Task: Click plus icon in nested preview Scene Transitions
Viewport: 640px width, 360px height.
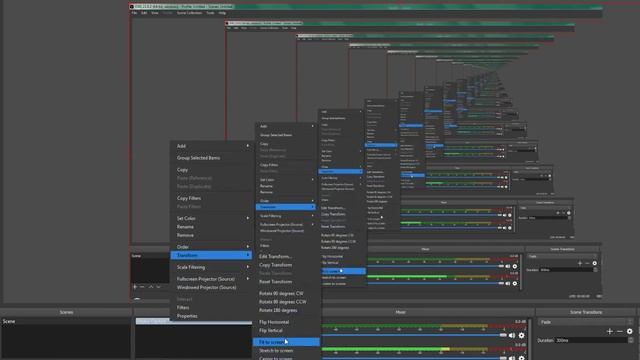Action: click(x=580, y=263)
